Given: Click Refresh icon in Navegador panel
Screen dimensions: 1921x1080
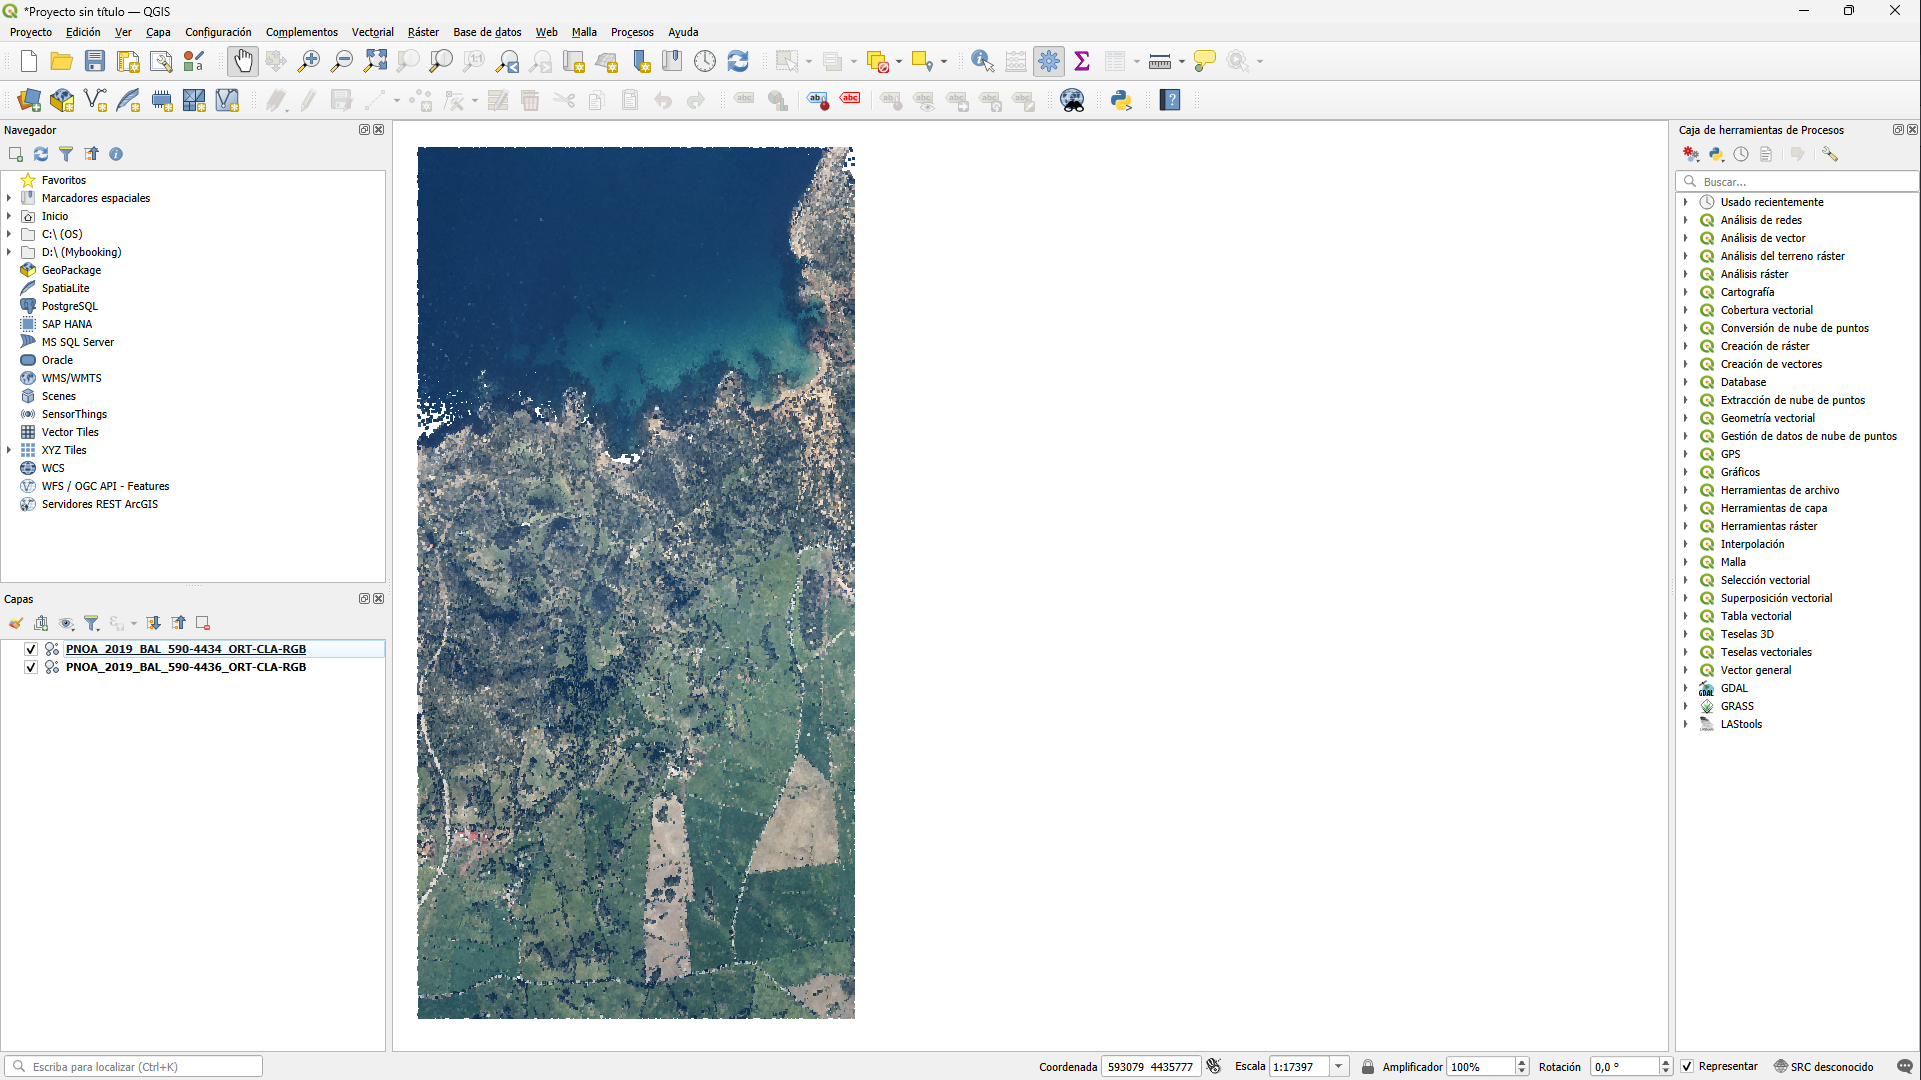Looking at the screenshot, I should tap(41, 154).
